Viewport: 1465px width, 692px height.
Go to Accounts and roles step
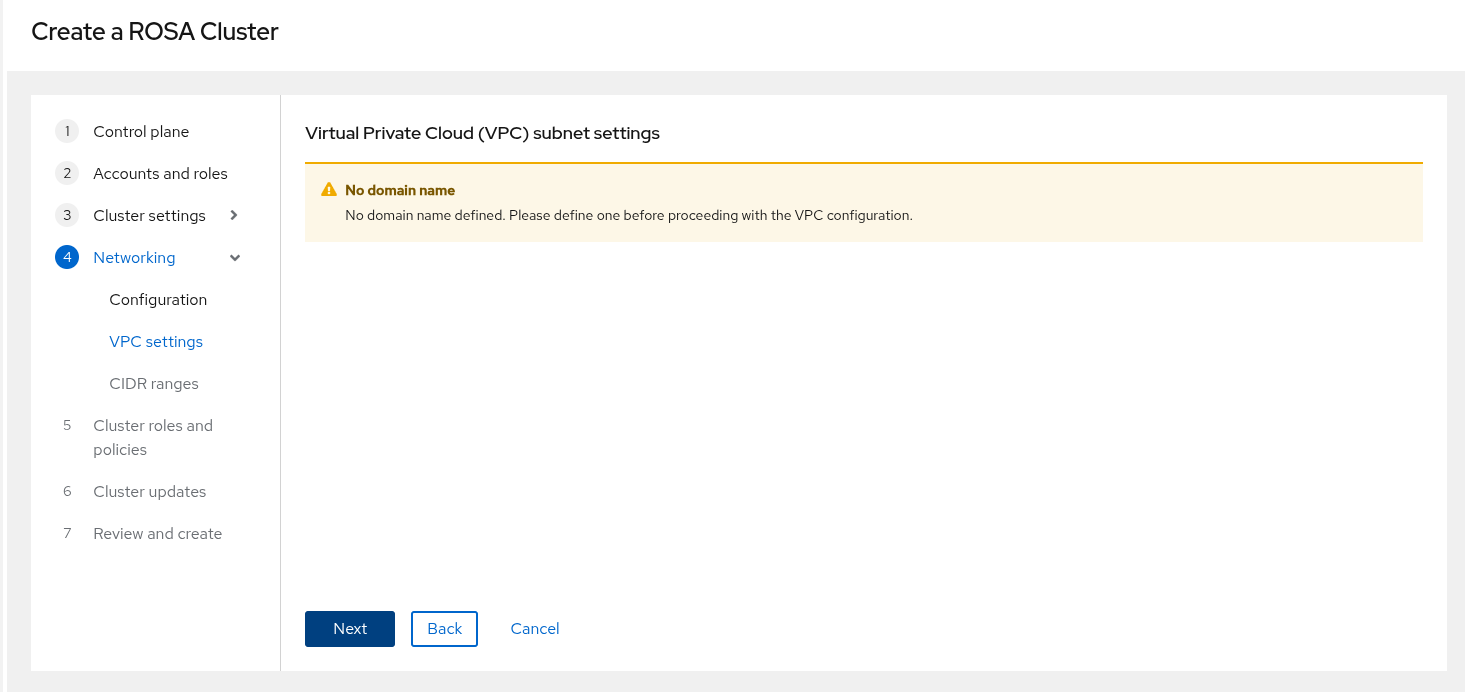click(160, 174)
